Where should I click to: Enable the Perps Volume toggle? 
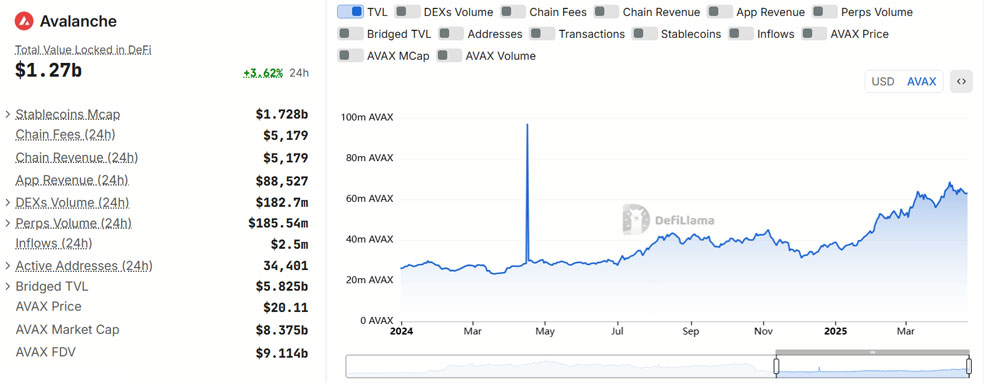point(825,12)
